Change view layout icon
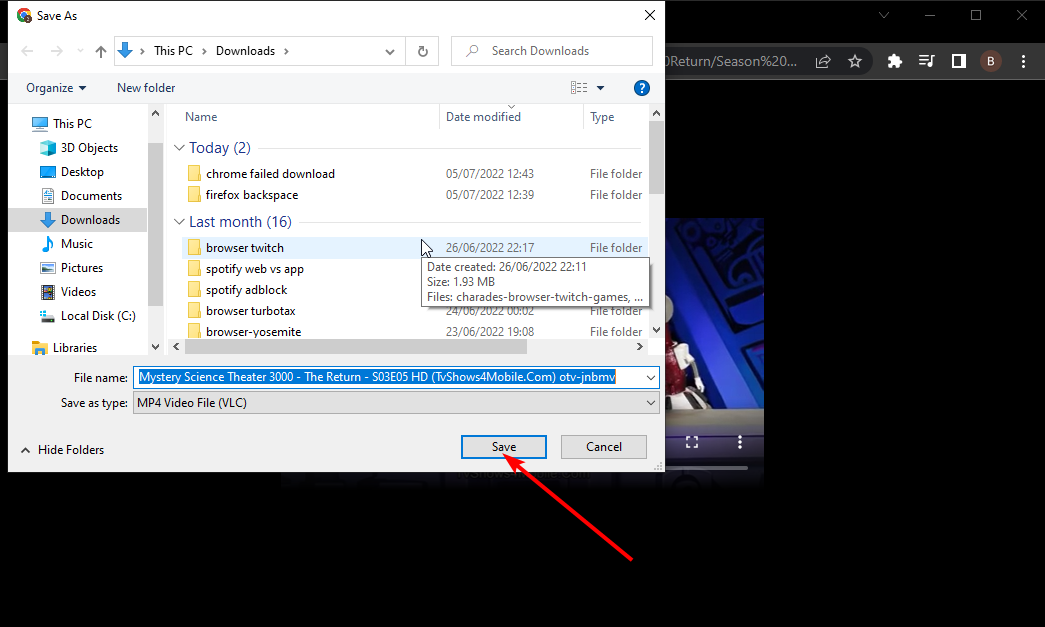The height and width of the screenshot is (627, 1045). [x=579, y=88]
